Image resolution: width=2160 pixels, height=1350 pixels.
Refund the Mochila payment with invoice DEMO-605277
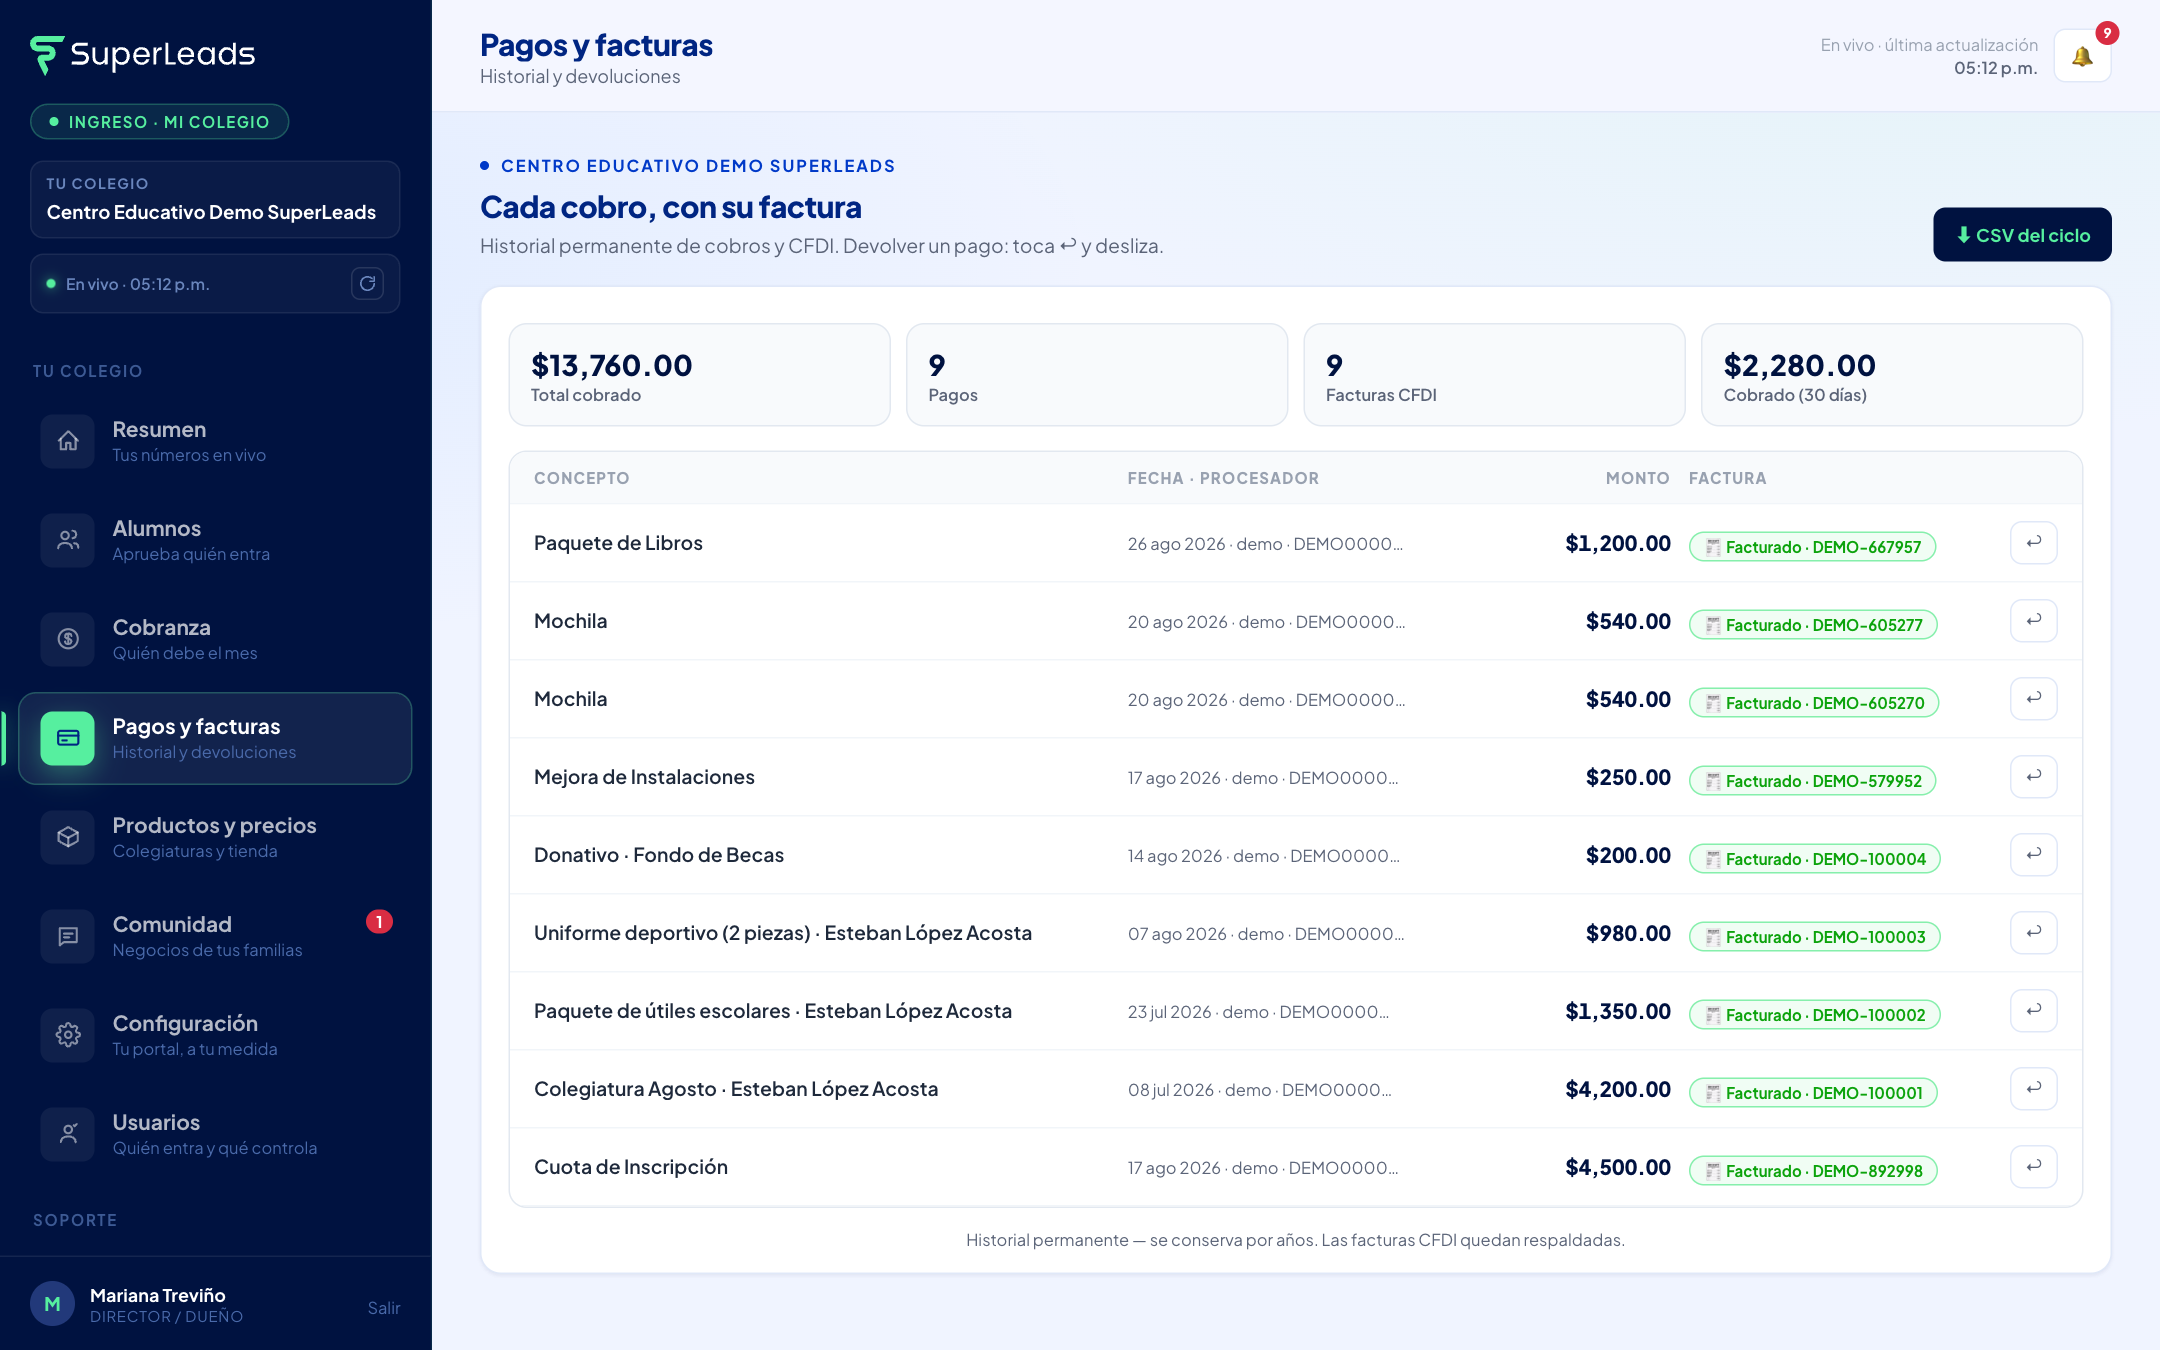(x=2033, y=621)
